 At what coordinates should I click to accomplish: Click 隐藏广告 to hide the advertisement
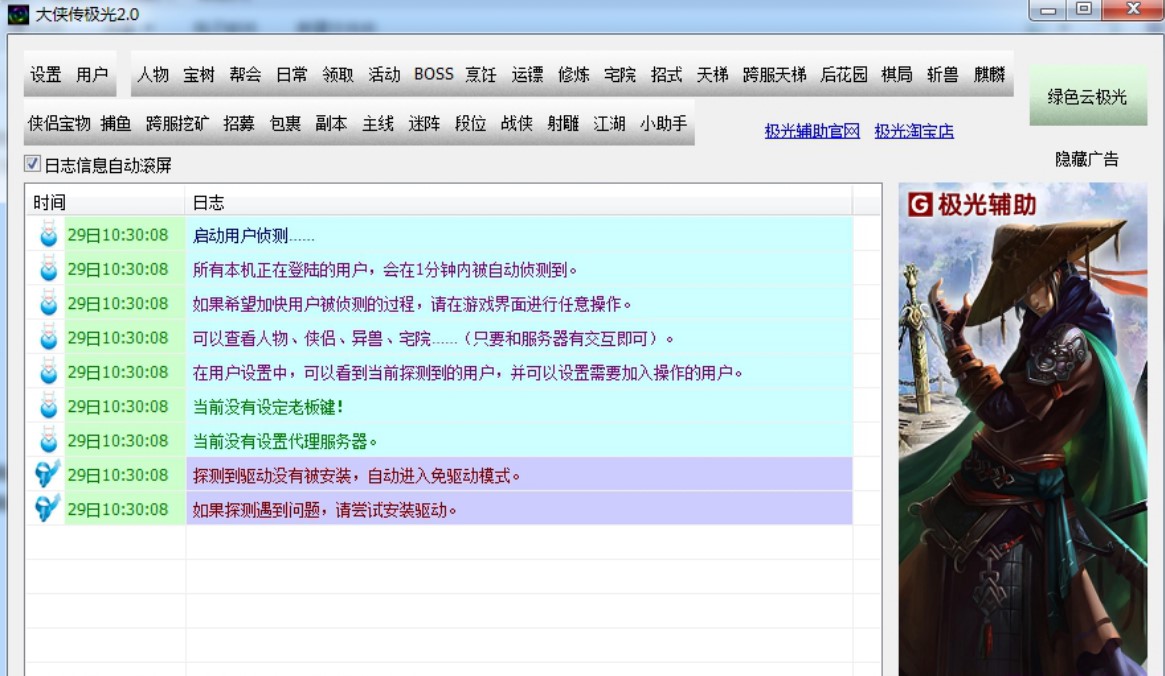[x=1087, y=159]
